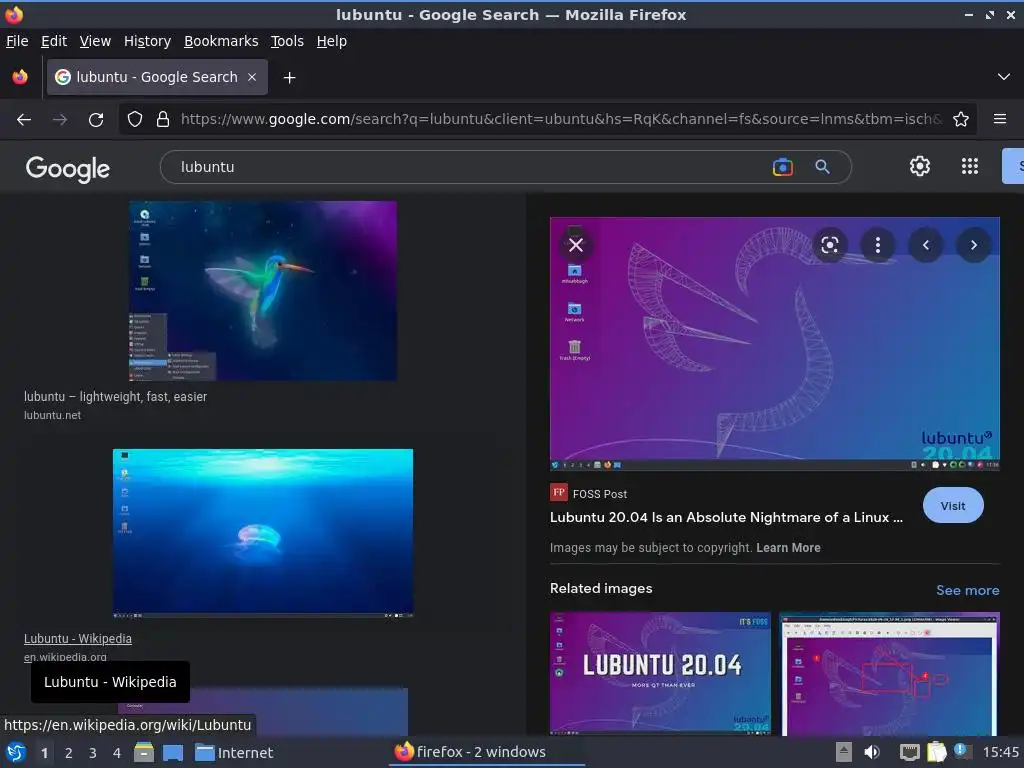Open Google quick settings gear
Screen dimensions: 1024x768
920,167
